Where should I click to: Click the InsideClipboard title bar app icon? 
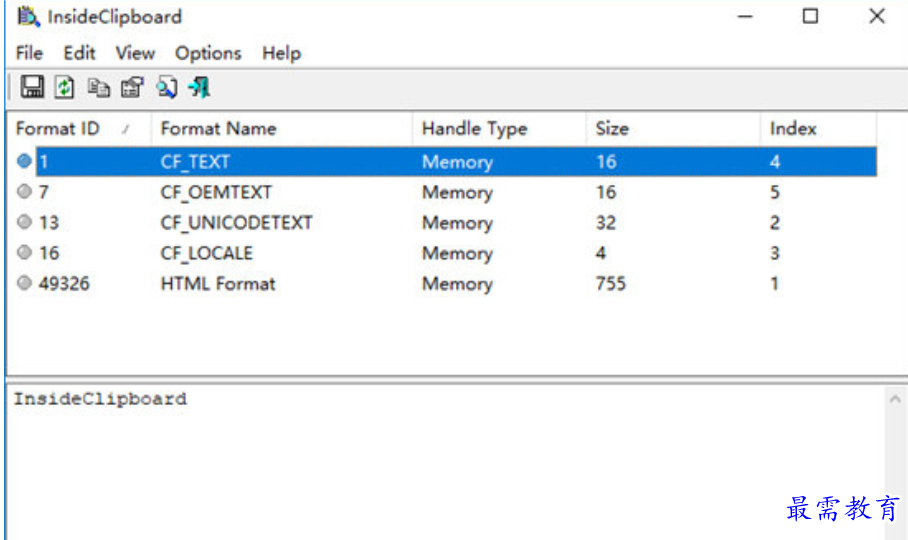click(28, 16)
